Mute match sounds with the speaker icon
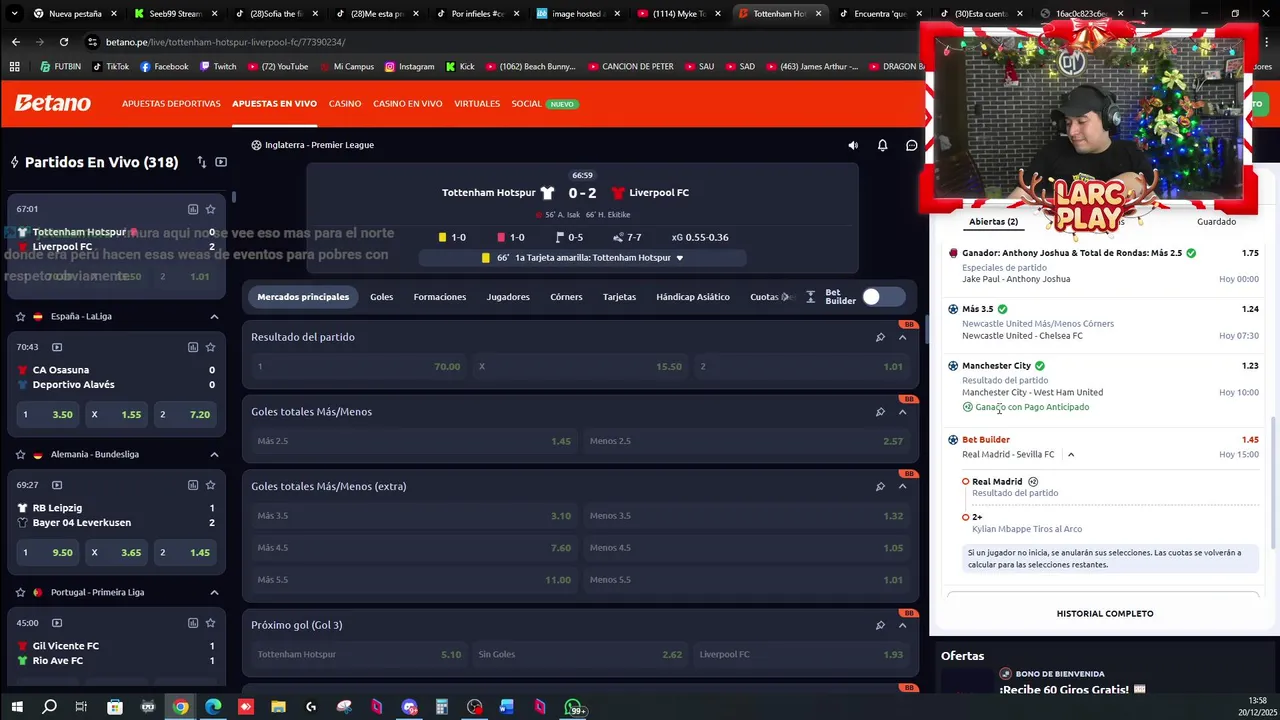 pyautogui.click(x=853, y=145)
